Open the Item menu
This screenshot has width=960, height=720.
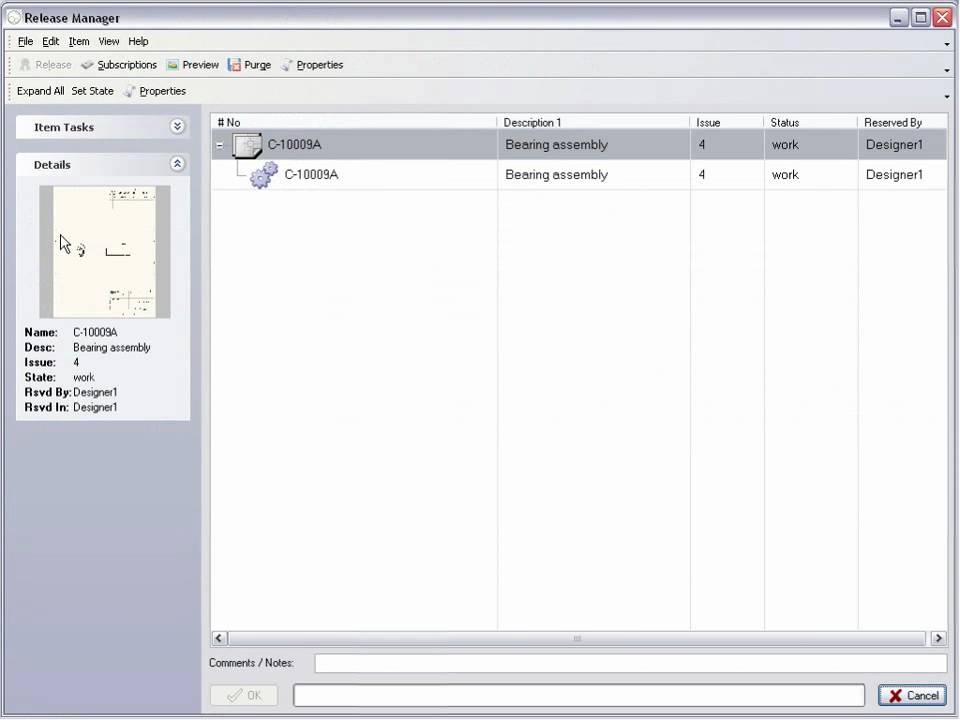(79, 42)
